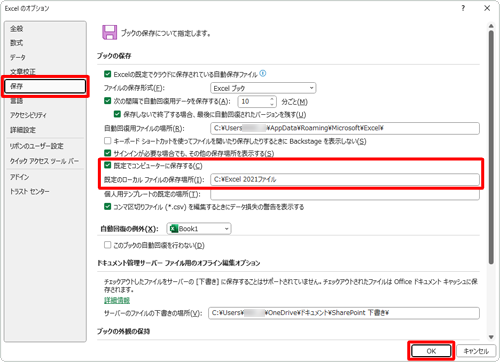
Task: Decrease the auto-recover minutes spinner
Action: click(x=272, y=104)
